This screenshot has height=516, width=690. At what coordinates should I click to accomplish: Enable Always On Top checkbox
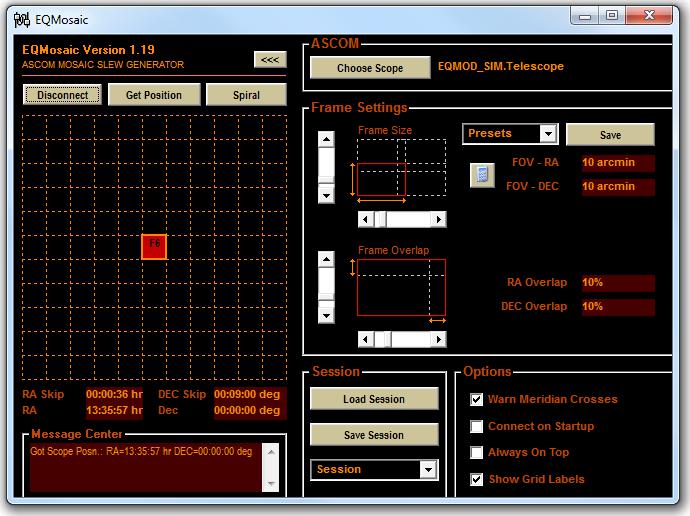(x=477, y=452)
